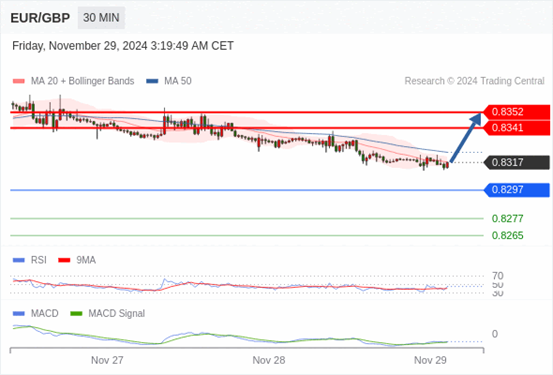
Task: Click the MA 20 + Bollinger Bands legend swatch
Action: (x=19, y=81)
